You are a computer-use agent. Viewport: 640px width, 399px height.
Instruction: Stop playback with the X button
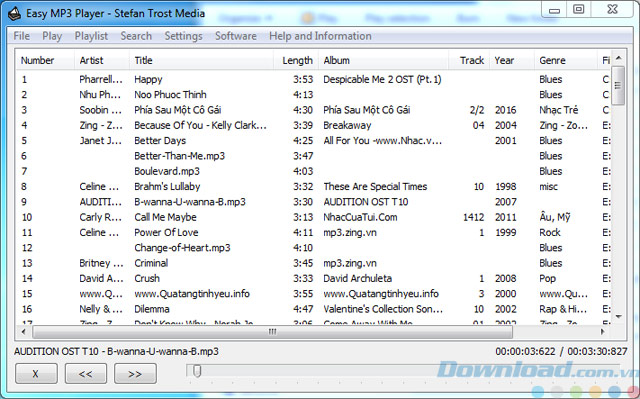coord(36,373)
